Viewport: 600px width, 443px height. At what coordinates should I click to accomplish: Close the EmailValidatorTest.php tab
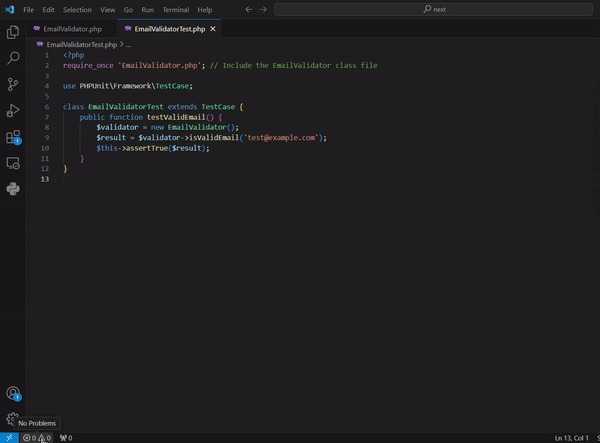213,29
